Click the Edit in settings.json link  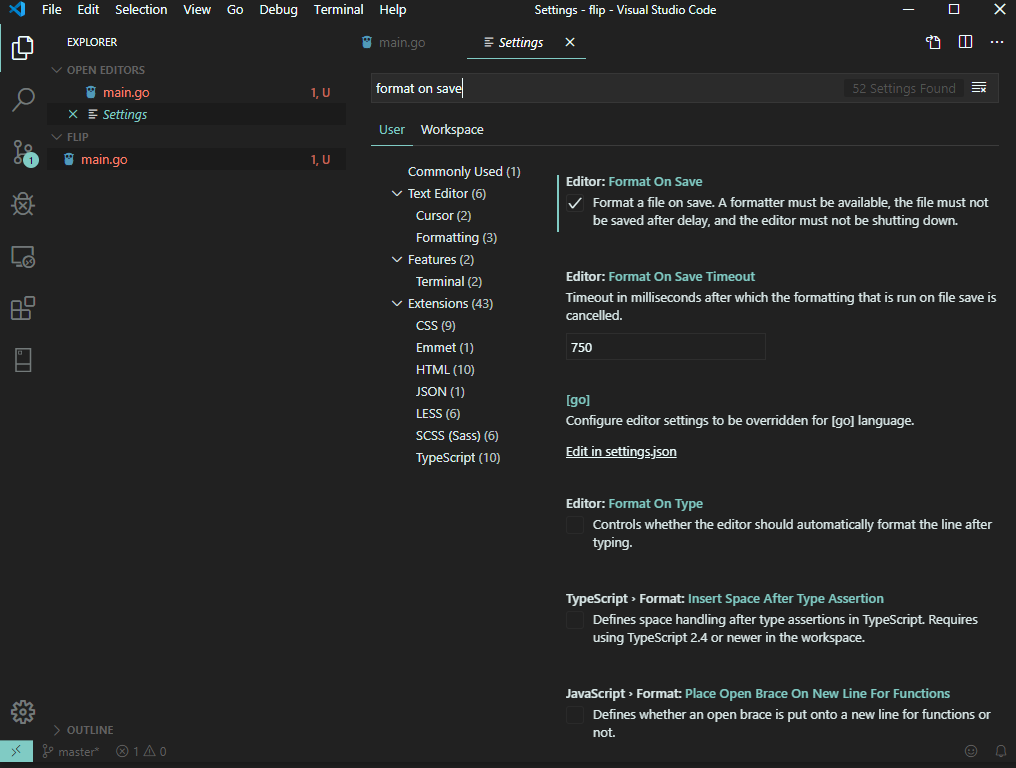tap(621, 451)
